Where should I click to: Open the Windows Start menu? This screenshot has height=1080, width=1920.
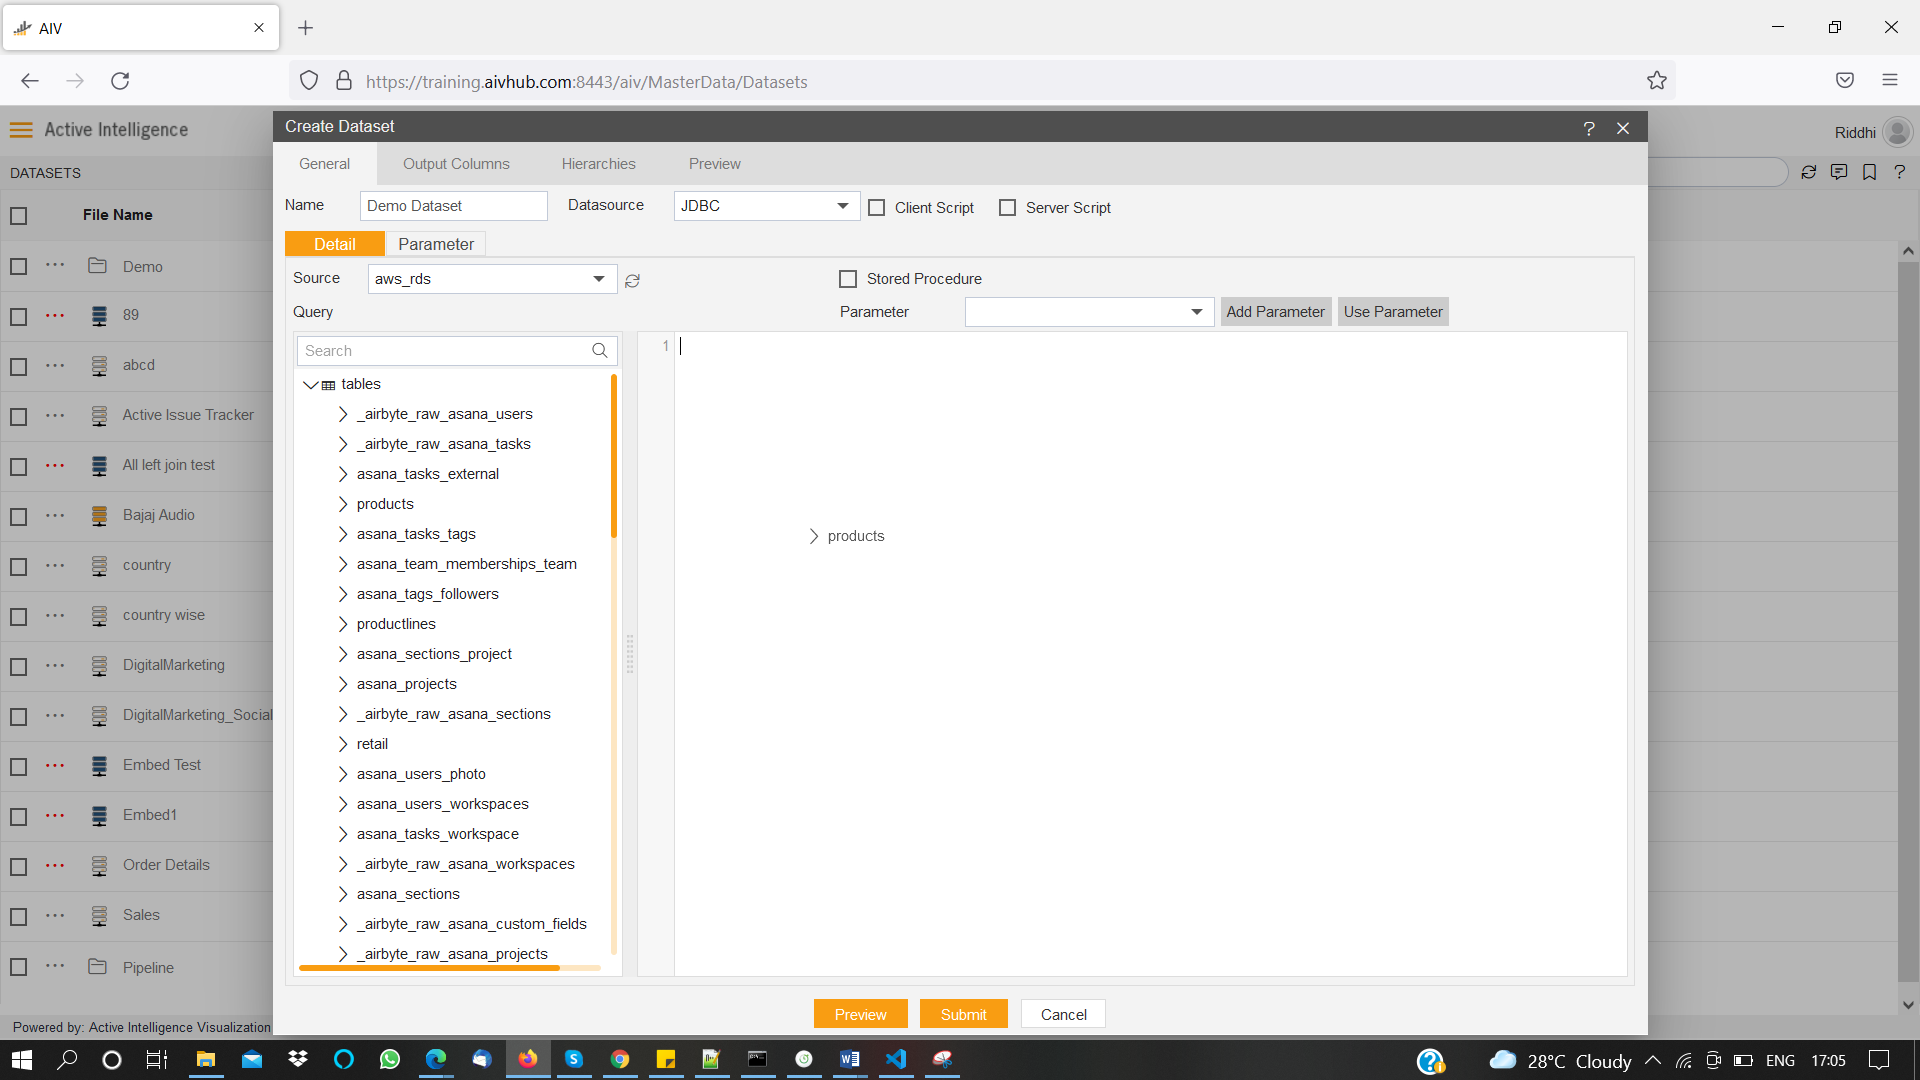[x=22, y=1060]
